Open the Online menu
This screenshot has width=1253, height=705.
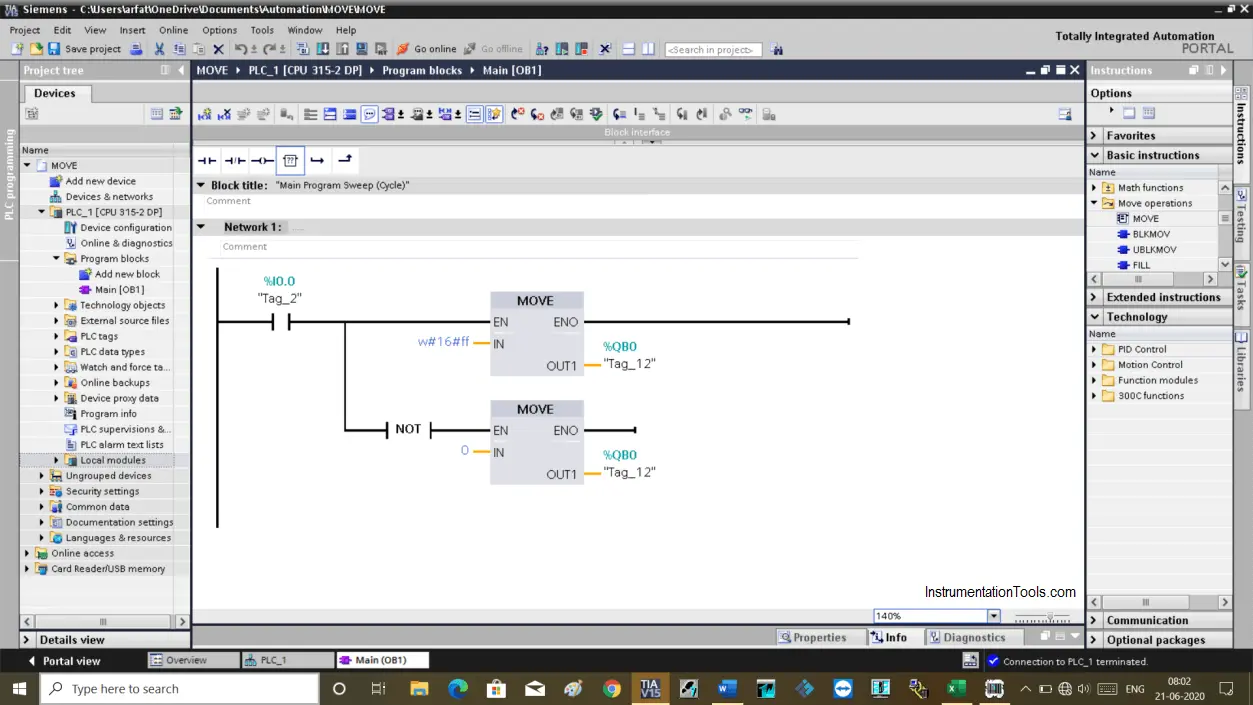coord(173,30)
